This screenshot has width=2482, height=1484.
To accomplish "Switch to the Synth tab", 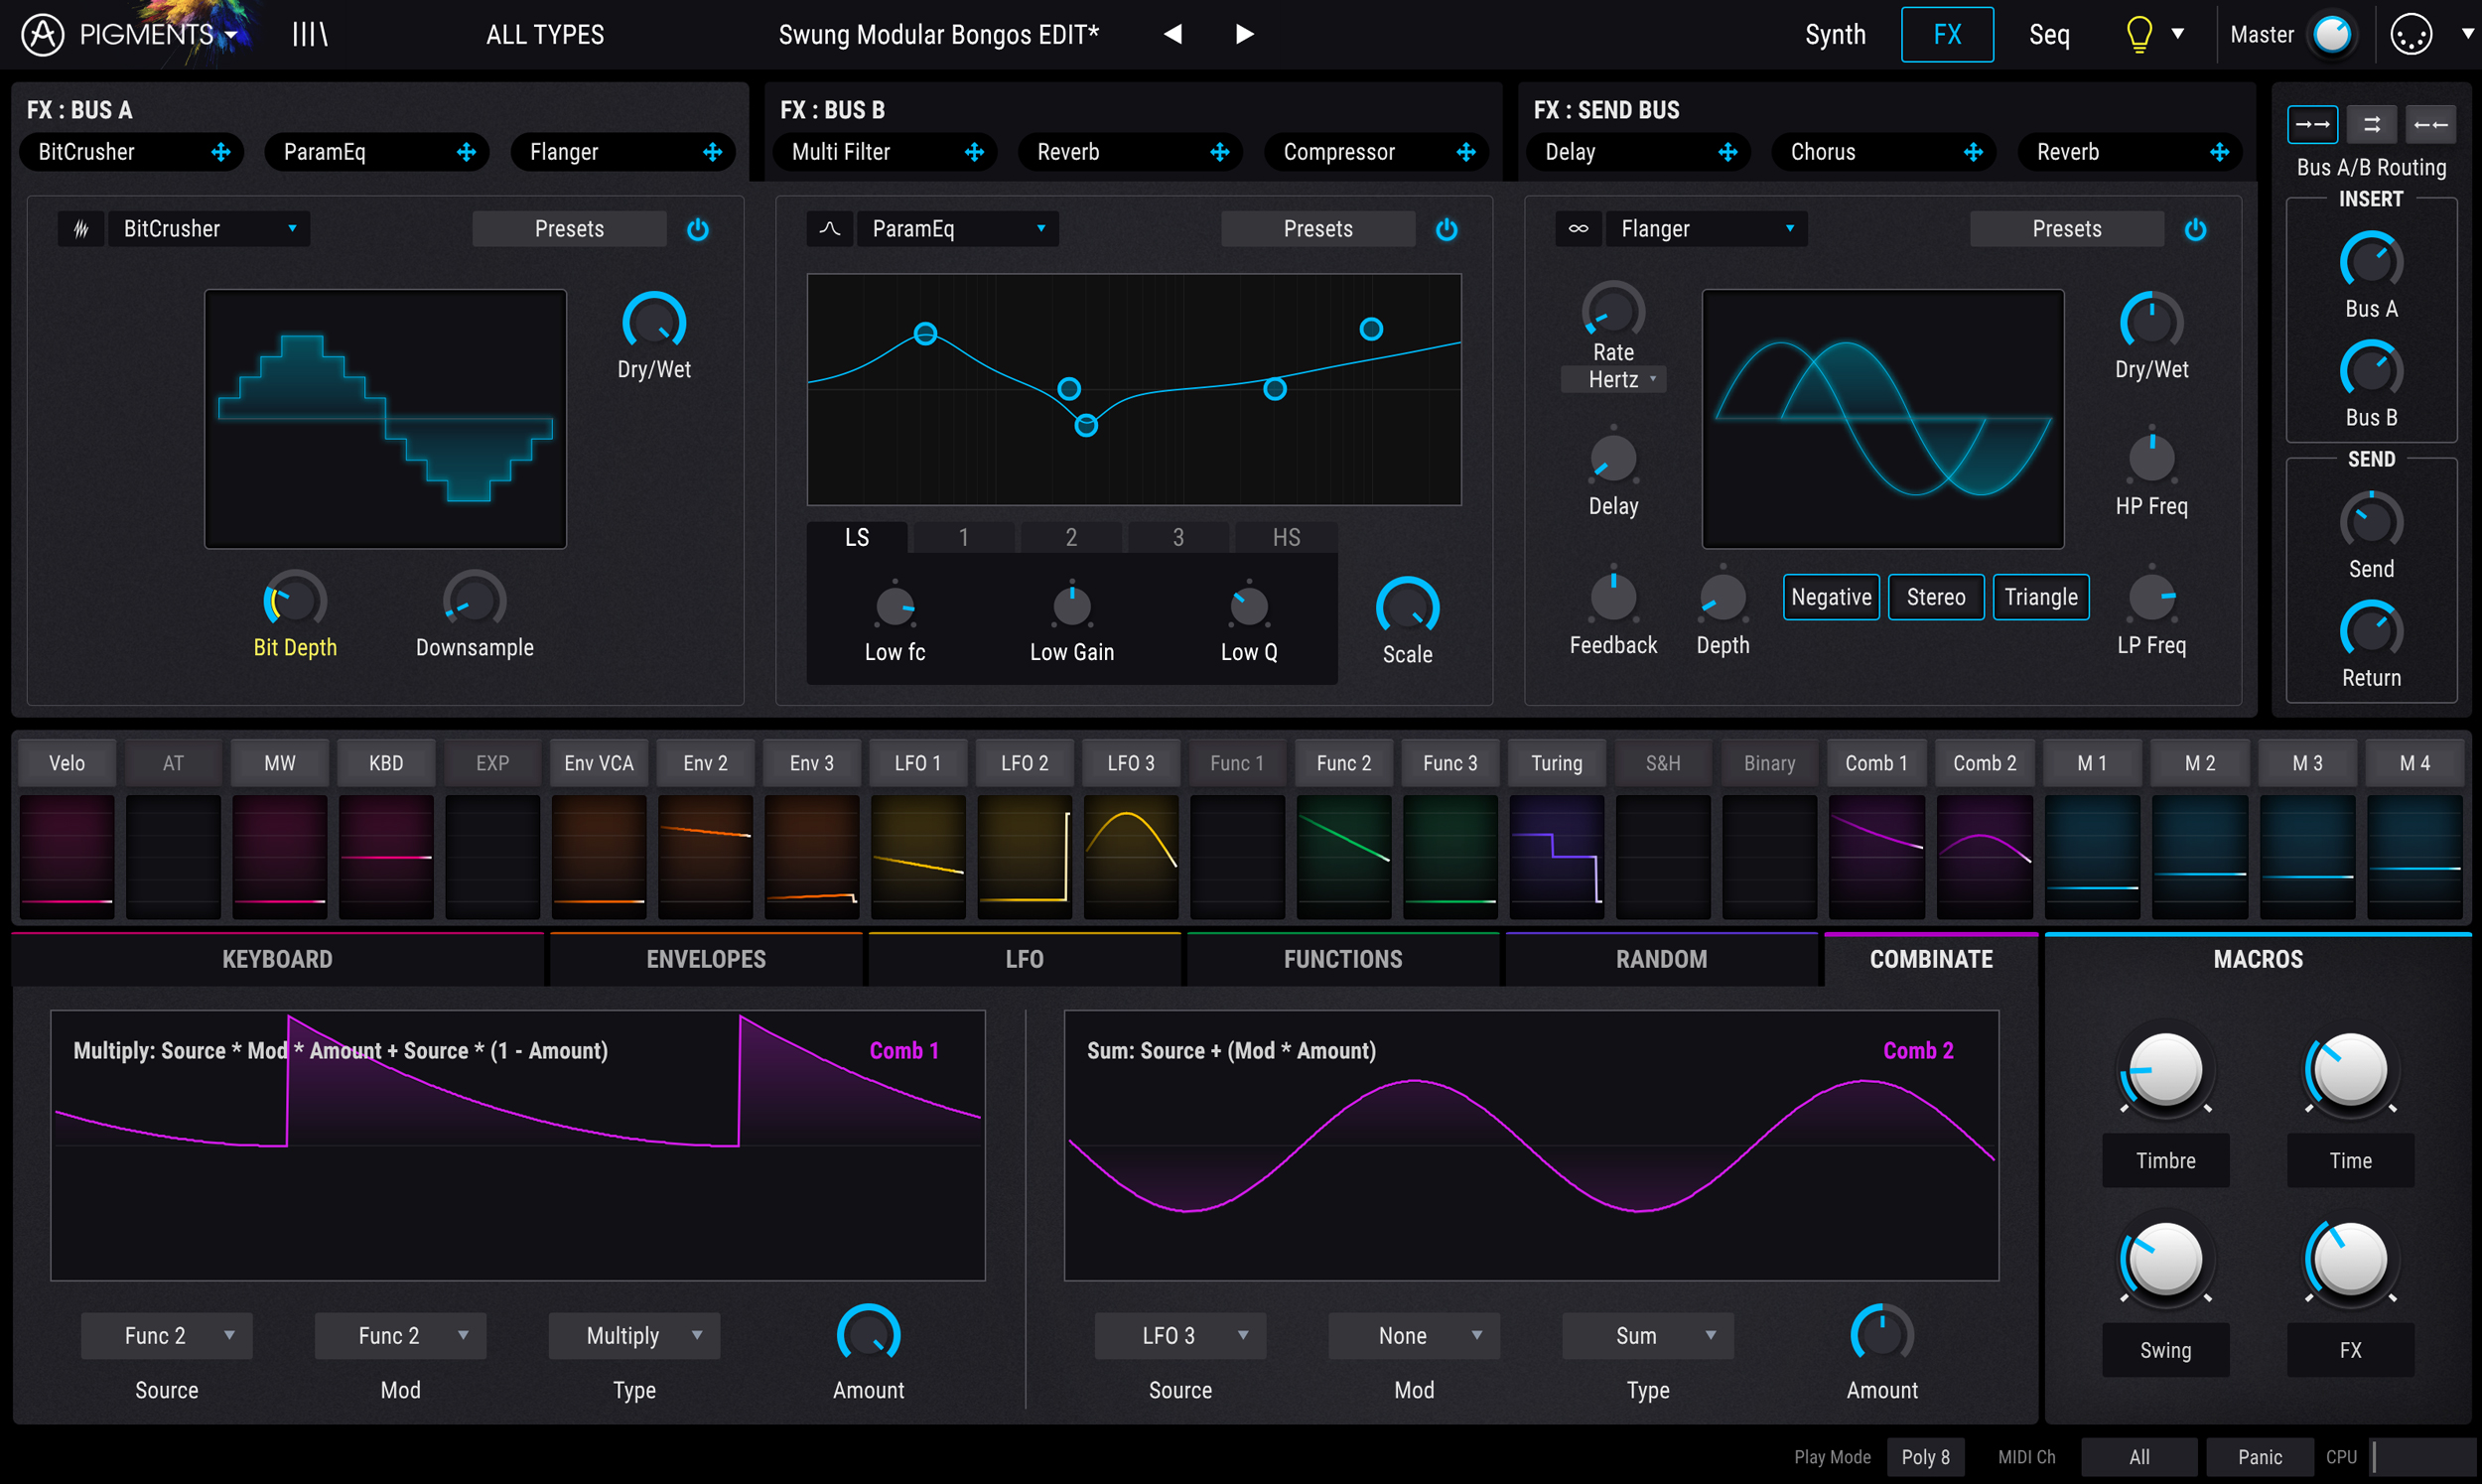I will tap(1835, 35).
